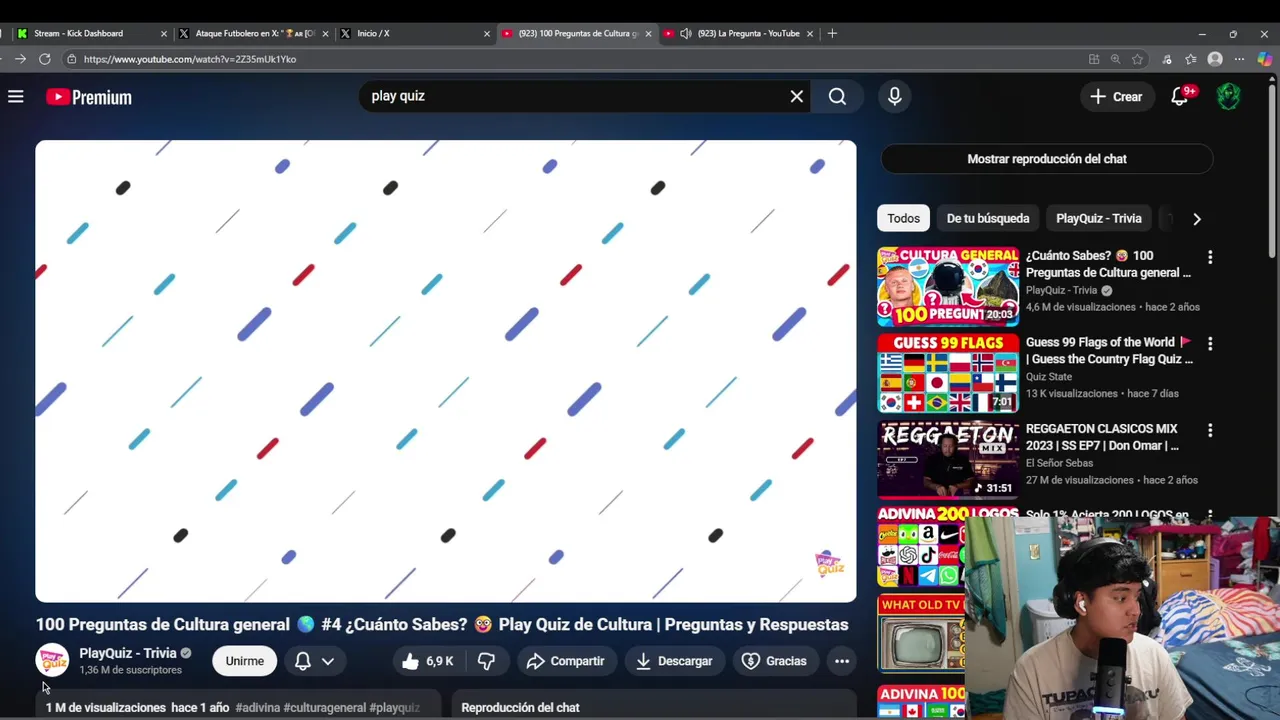View site information lock icon
Viewport: 1280px width, 720px height.
pyautogui.click(x=71, y=59)
